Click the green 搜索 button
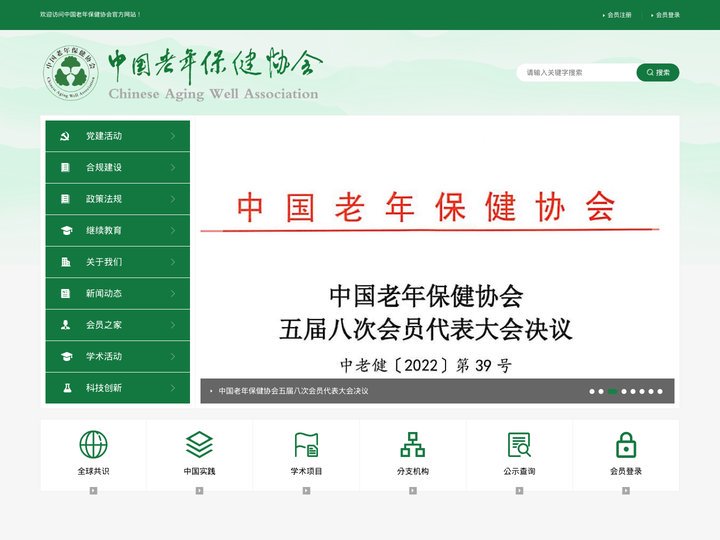720x540 pixels. click(658, 73)
